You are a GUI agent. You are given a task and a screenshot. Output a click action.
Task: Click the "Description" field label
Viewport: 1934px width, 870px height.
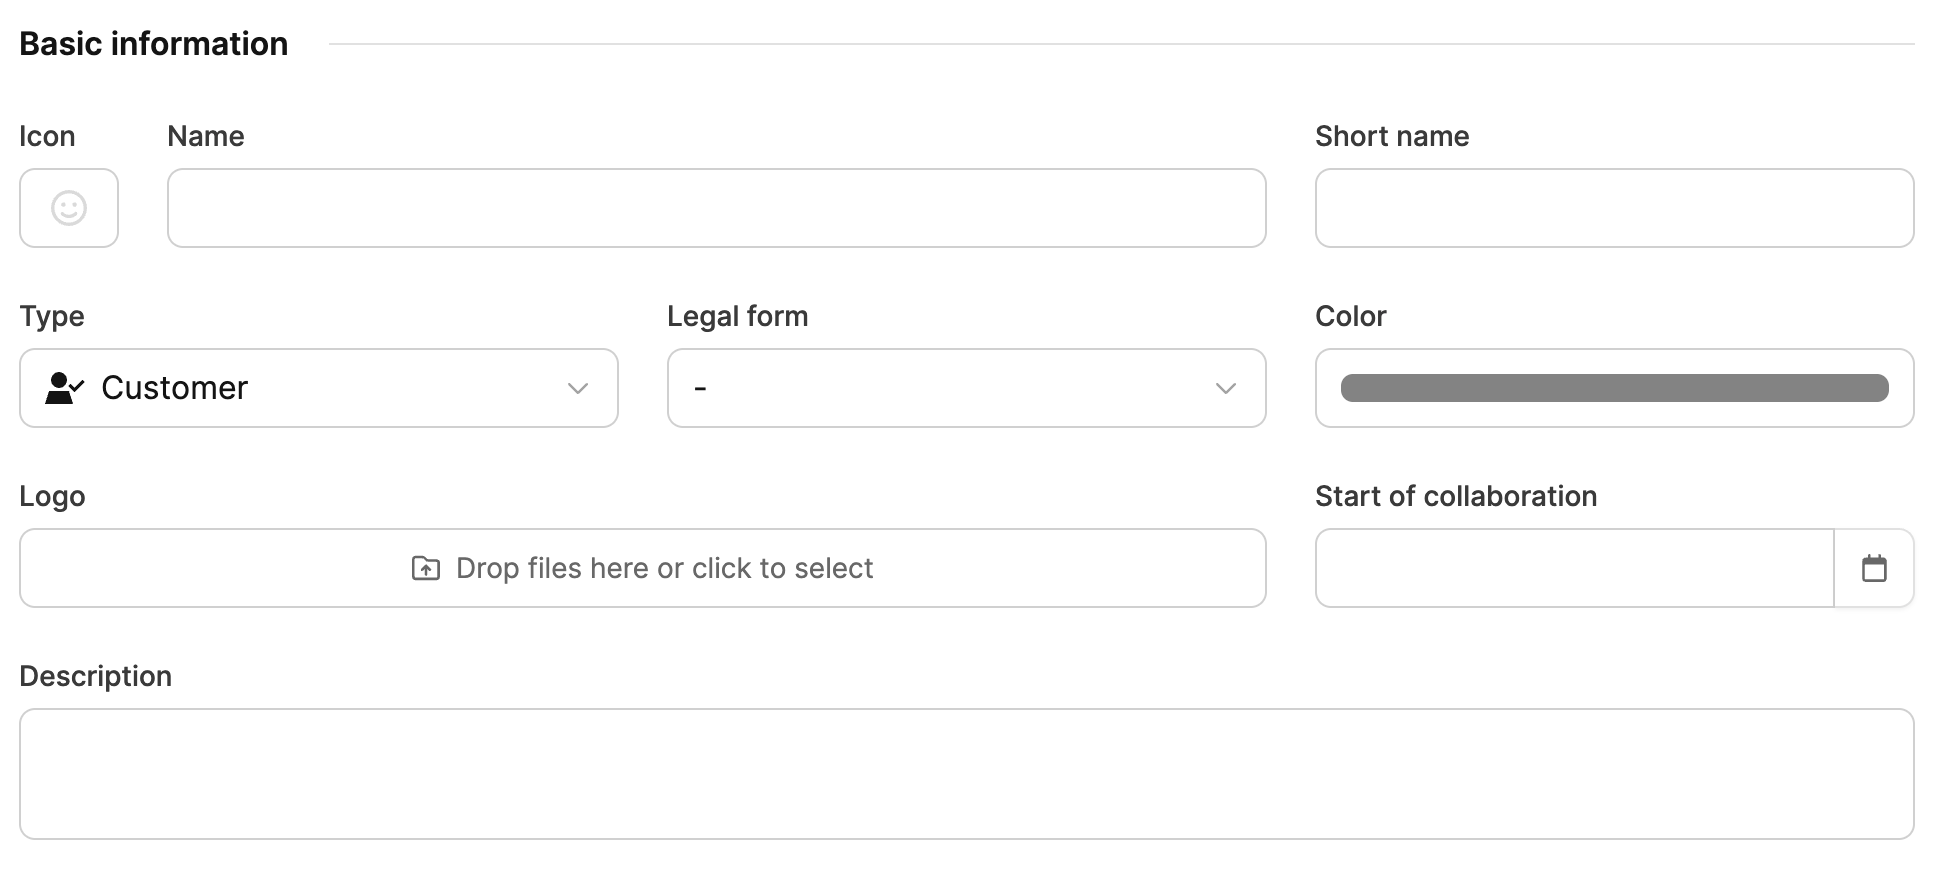point(96,676)
